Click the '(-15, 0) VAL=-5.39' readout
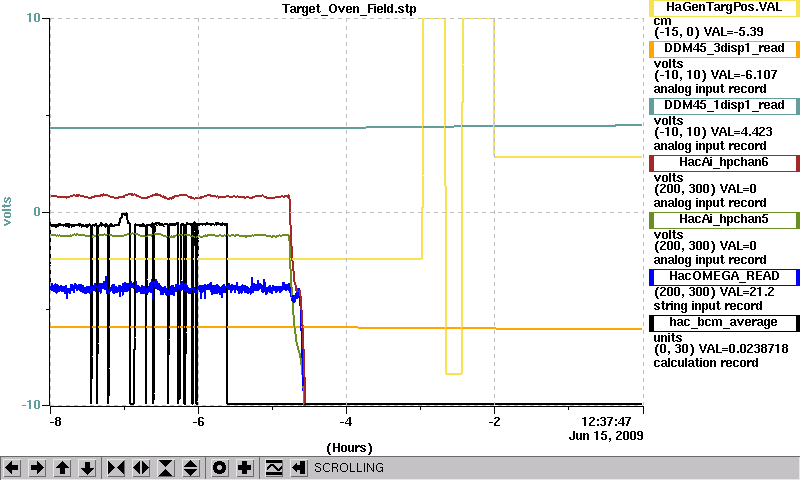 point(709,32)
